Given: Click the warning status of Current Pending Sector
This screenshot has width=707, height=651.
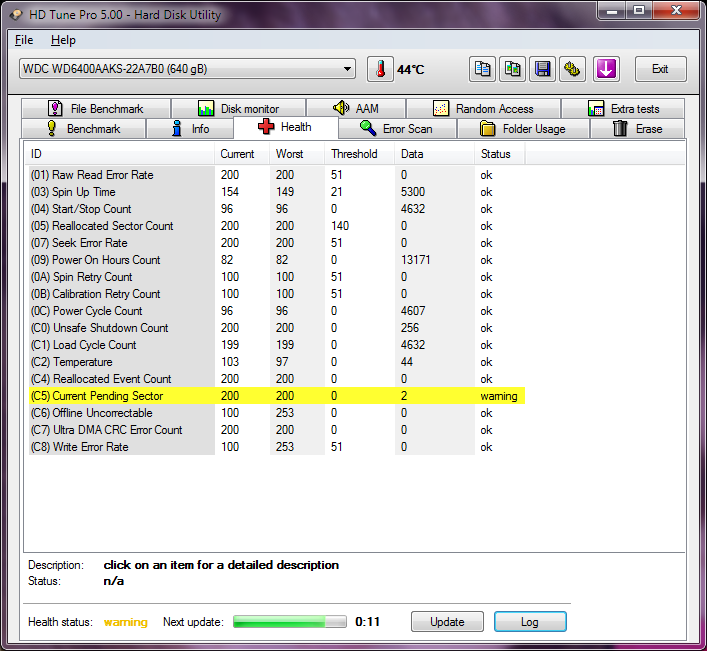Looking at the screenshot, I should pyautogui.click(x=499, y=396).
